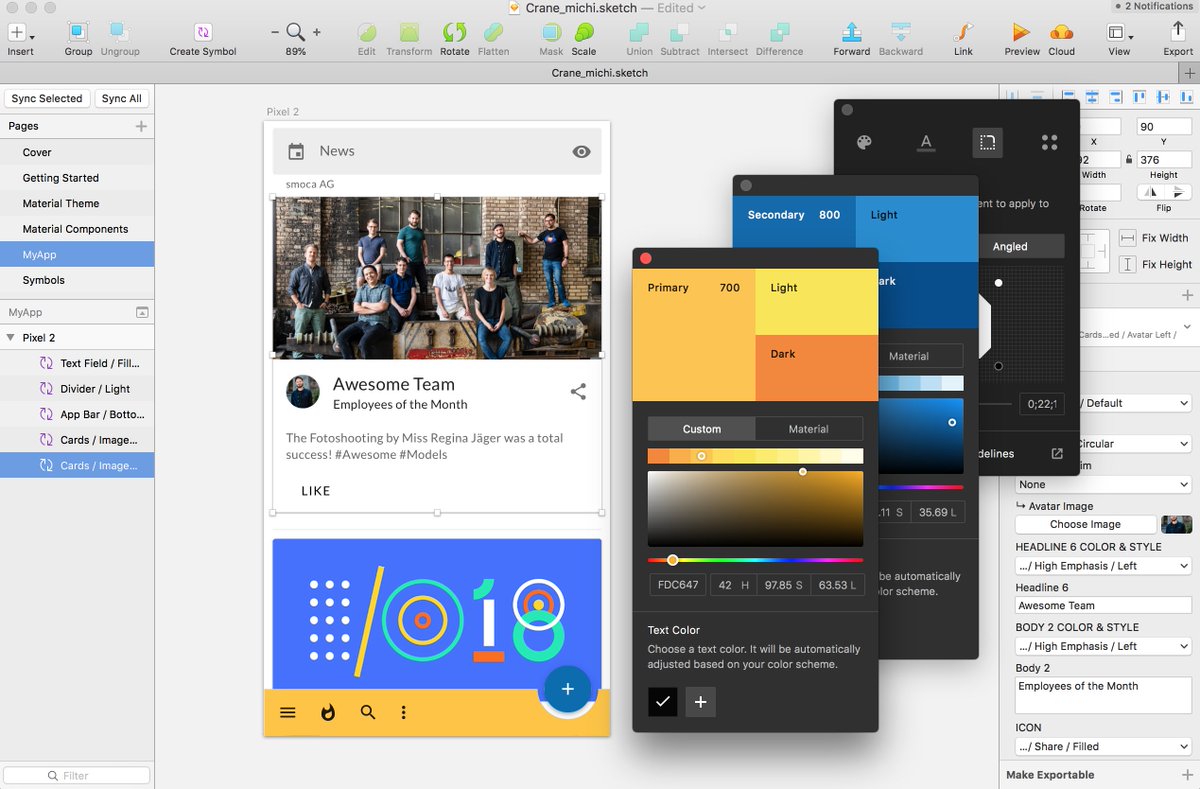Click the Ungroup toolbar icon
Image resolution: width=1200 pixels, height=789 pixels.
pos(119,33)
